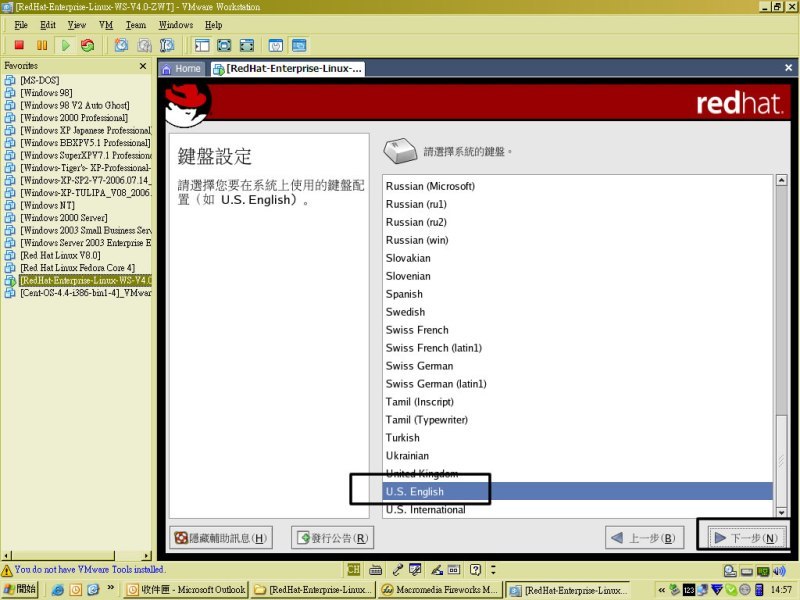Switch to the Home tab

point(182,69)
